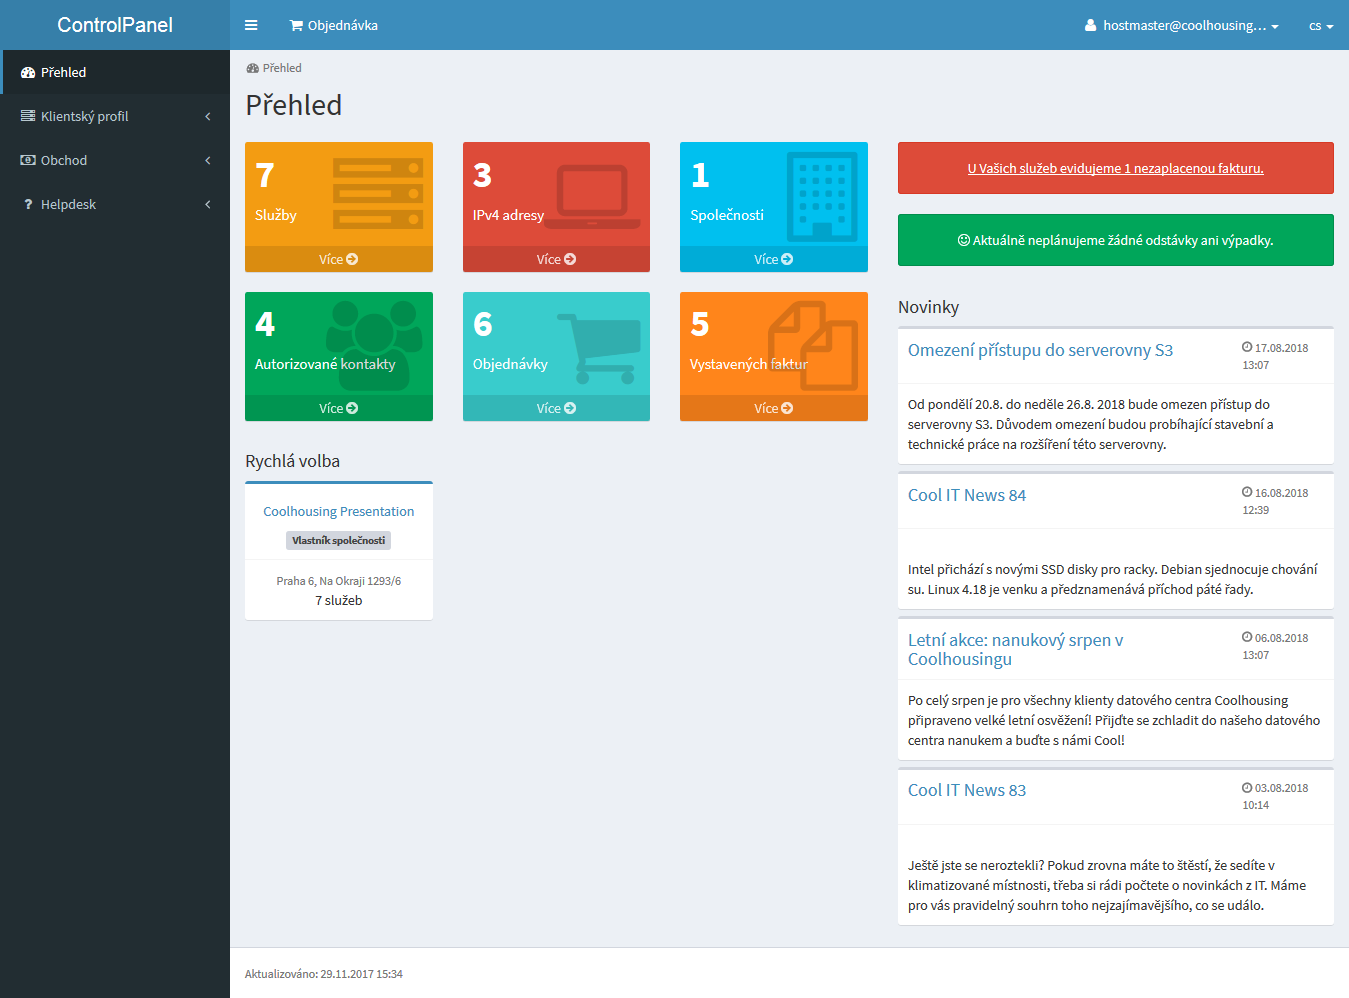Select Přehled in the sidebar
1349x998 pixels.
tap(115, 72)
